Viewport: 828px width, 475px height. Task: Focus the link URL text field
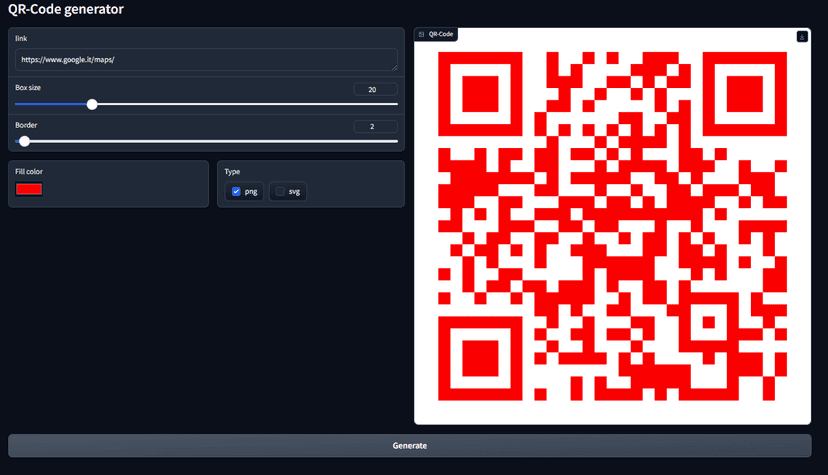tap(206, 60)
